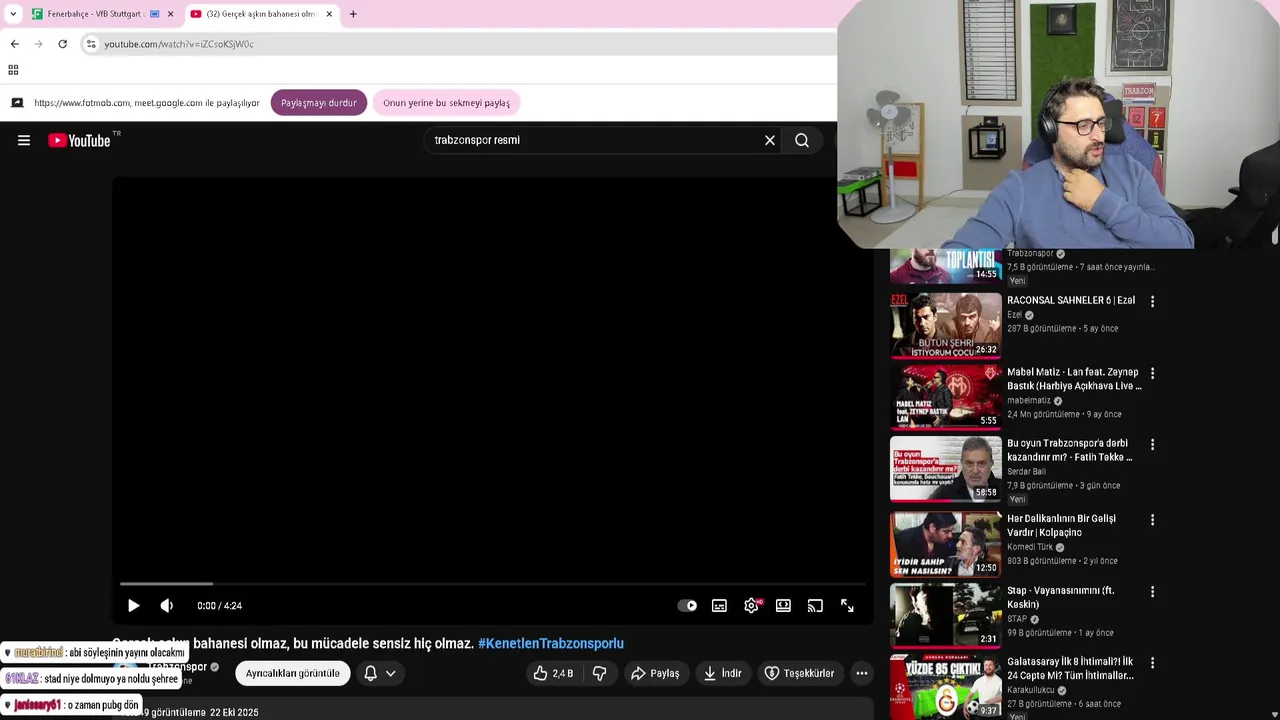Enter fullscreen mode
This screenshot has width=1280, height=720.
click(847, 606)
